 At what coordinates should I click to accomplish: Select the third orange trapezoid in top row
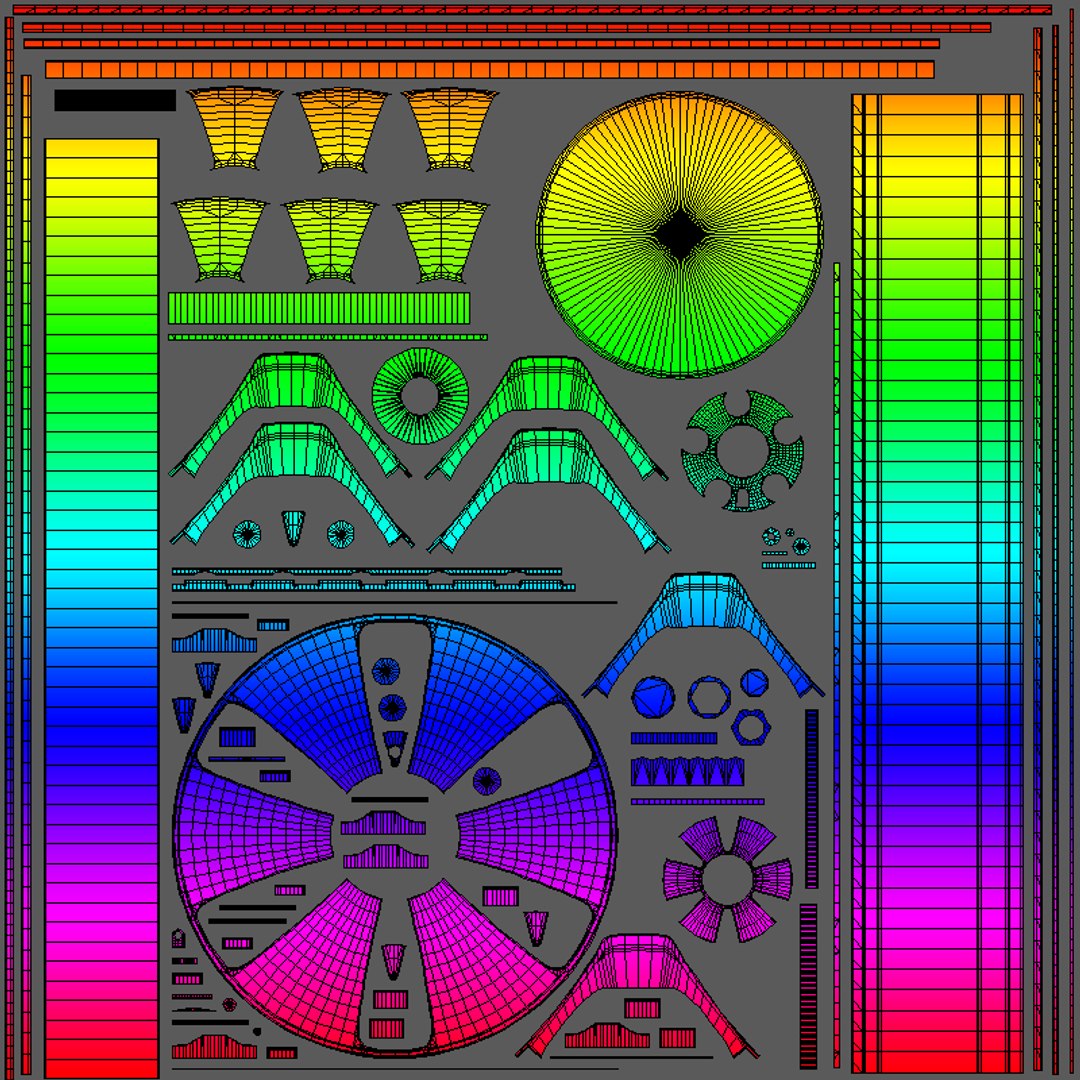[450, 129]
